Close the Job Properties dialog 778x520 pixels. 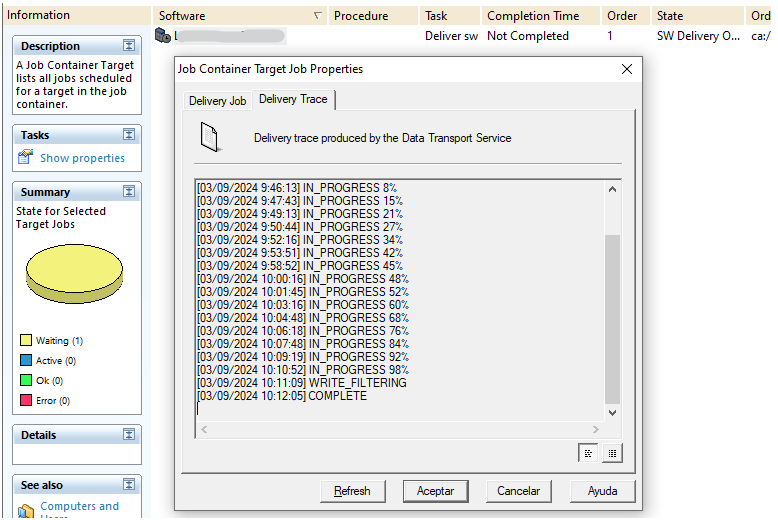pos(627,69)
